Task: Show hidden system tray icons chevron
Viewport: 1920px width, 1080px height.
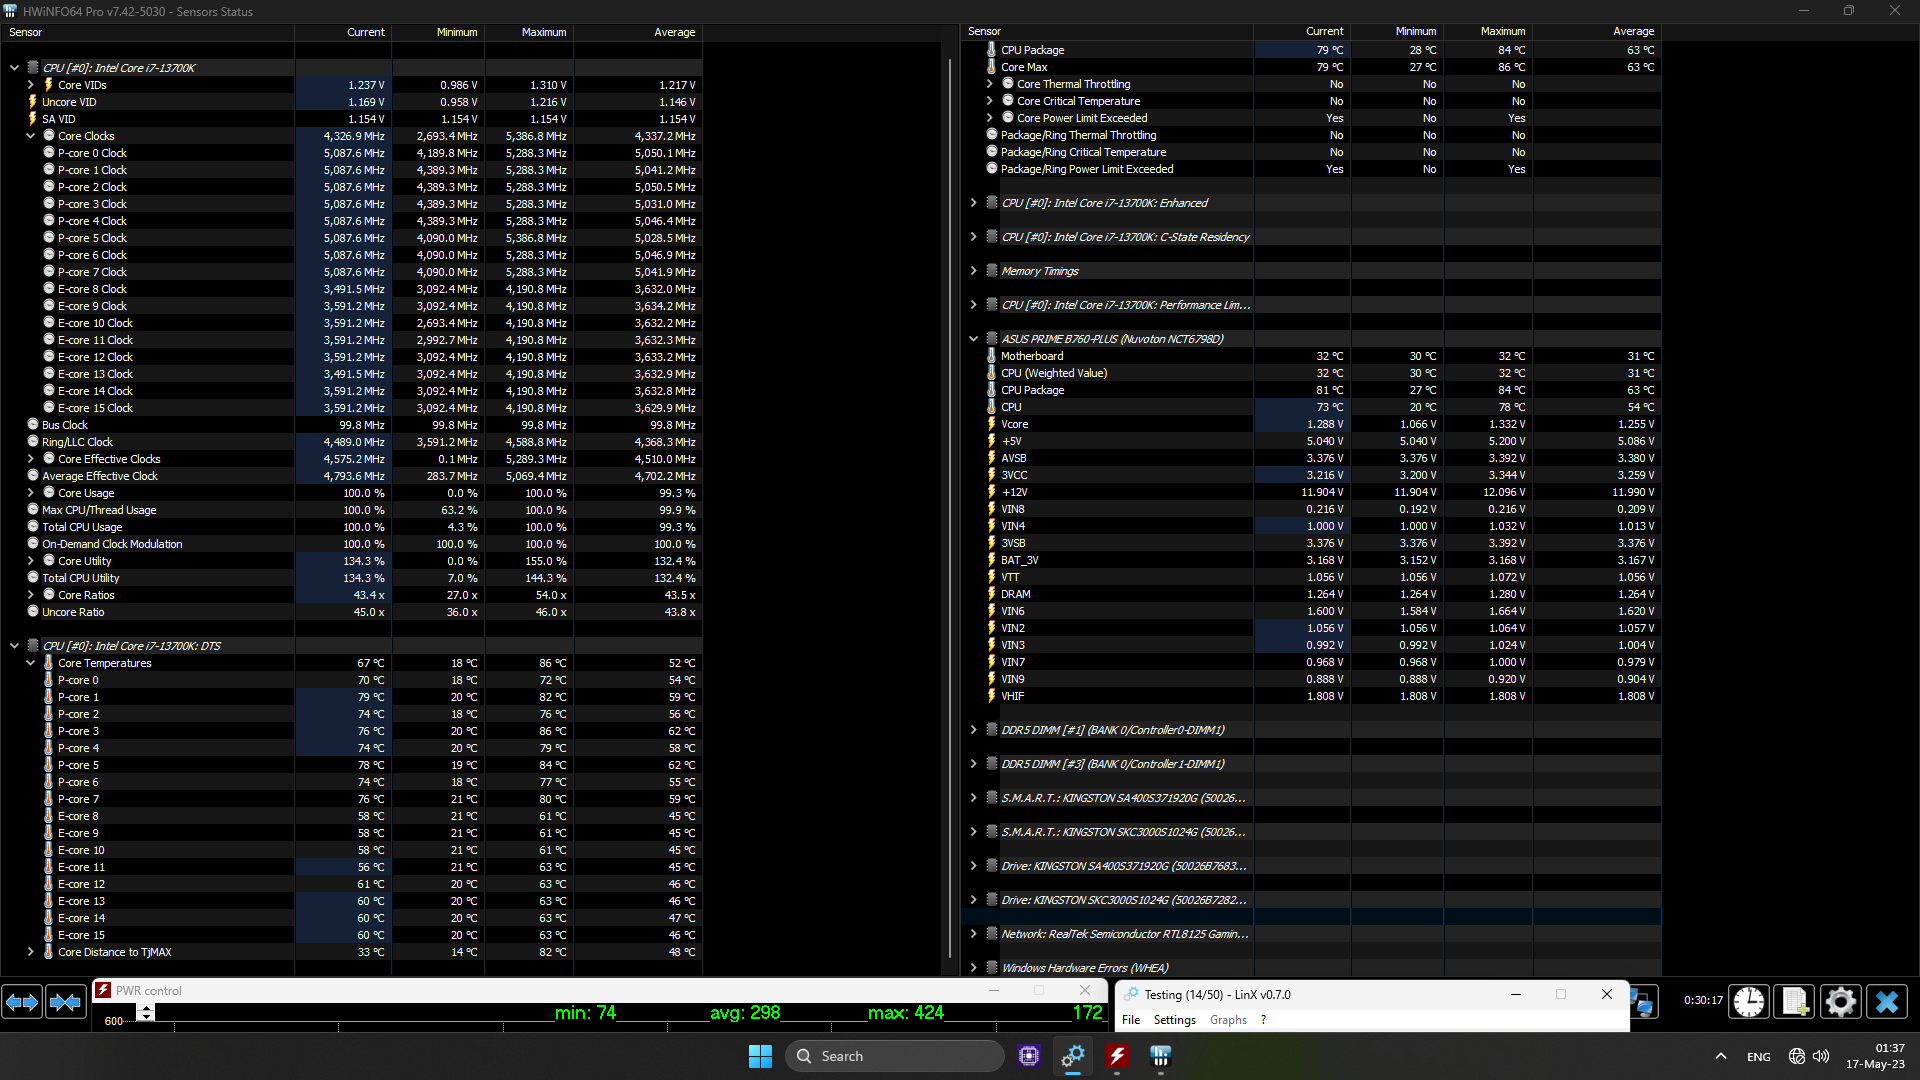Action: tap(1720, 1056)
